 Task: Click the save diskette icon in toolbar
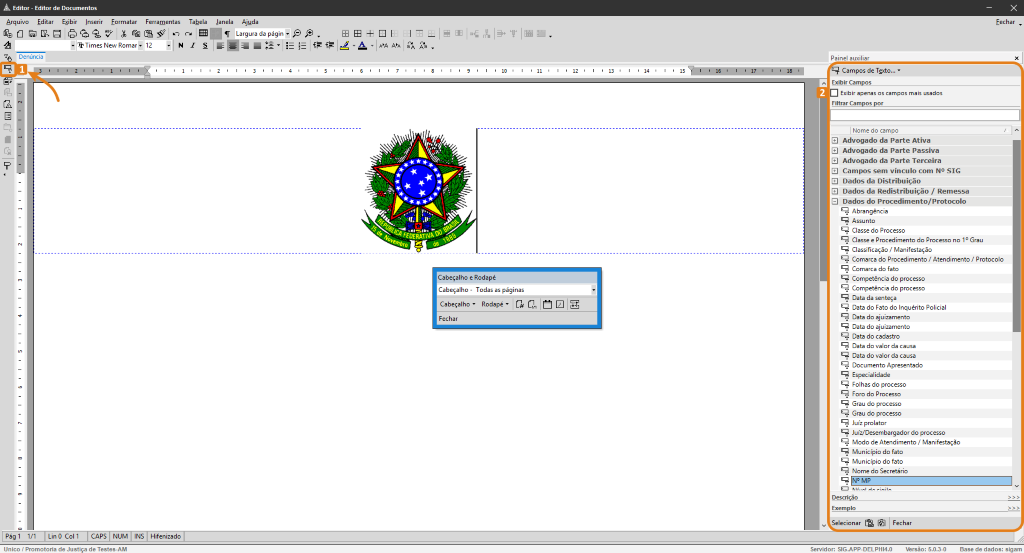point(57,33)
